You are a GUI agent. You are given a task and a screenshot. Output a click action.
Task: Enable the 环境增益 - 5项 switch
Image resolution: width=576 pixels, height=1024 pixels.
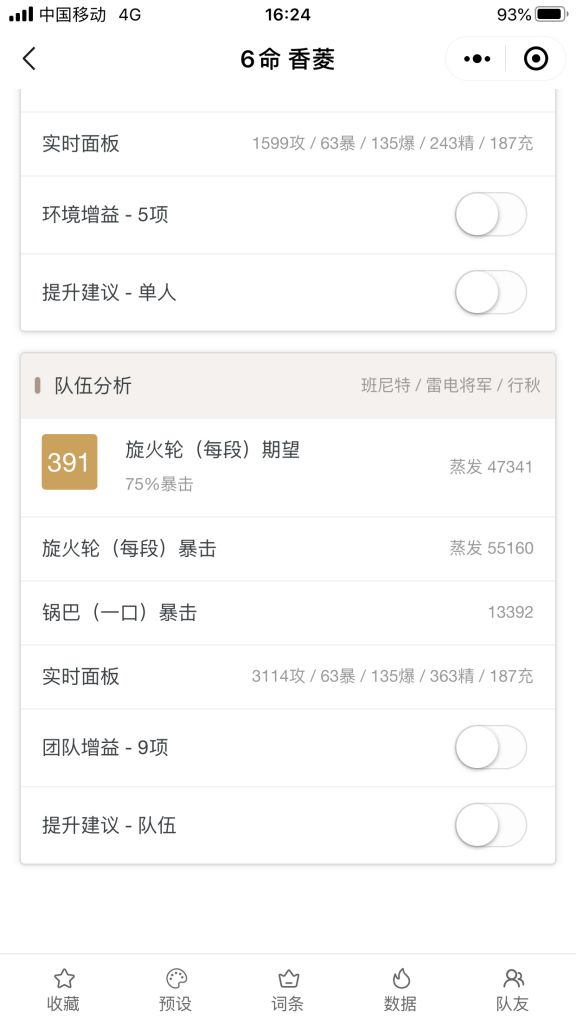click(x=490, y=214)
